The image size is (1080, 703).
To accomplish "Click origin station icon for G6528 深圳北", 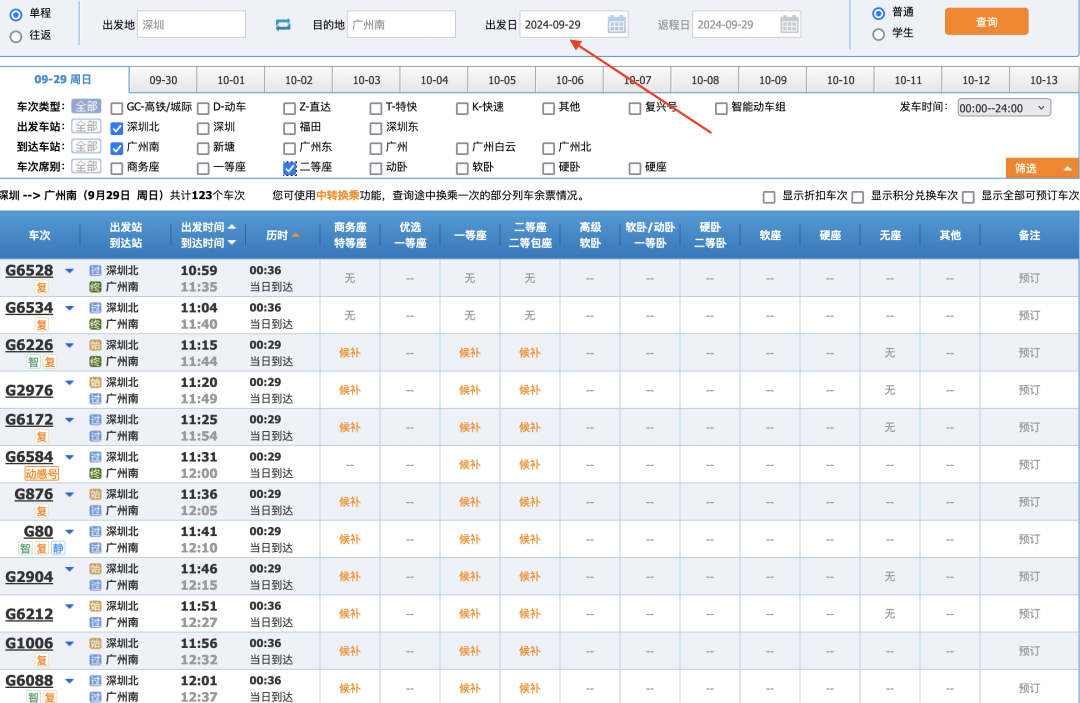I will [95, 271].
